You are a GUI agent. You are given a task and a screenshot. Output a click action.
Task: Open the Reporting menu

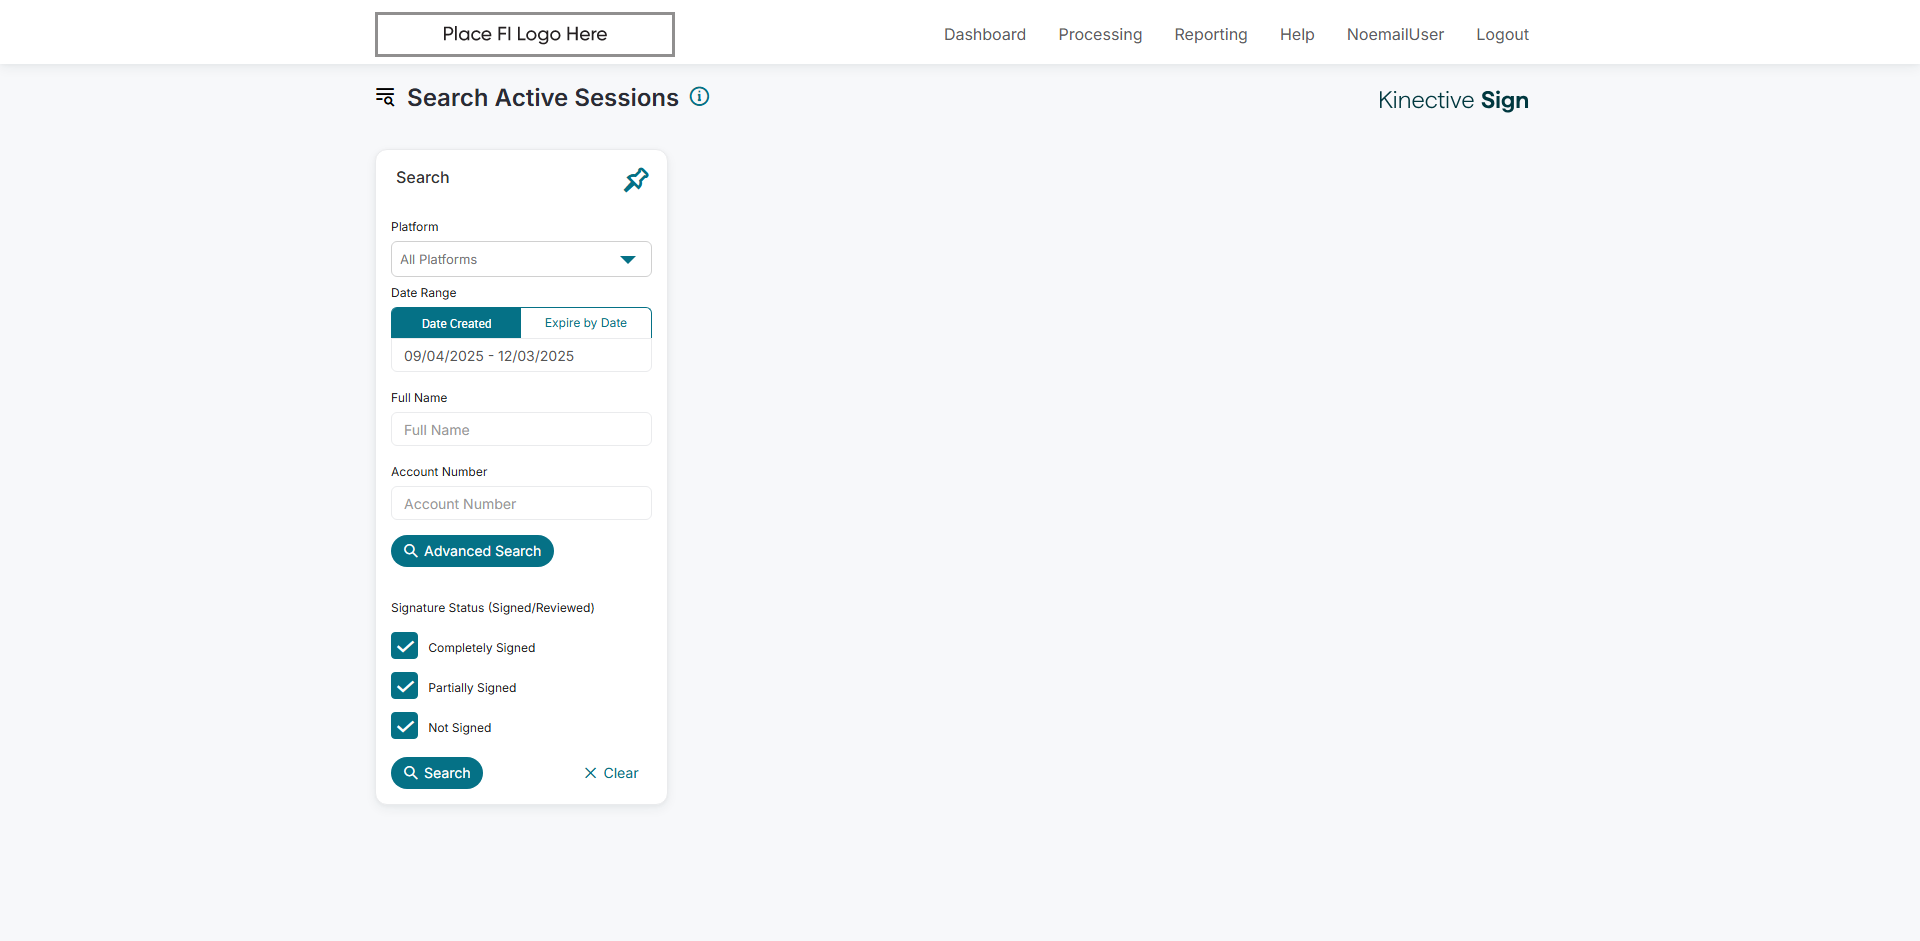(x=1210, y=34)
